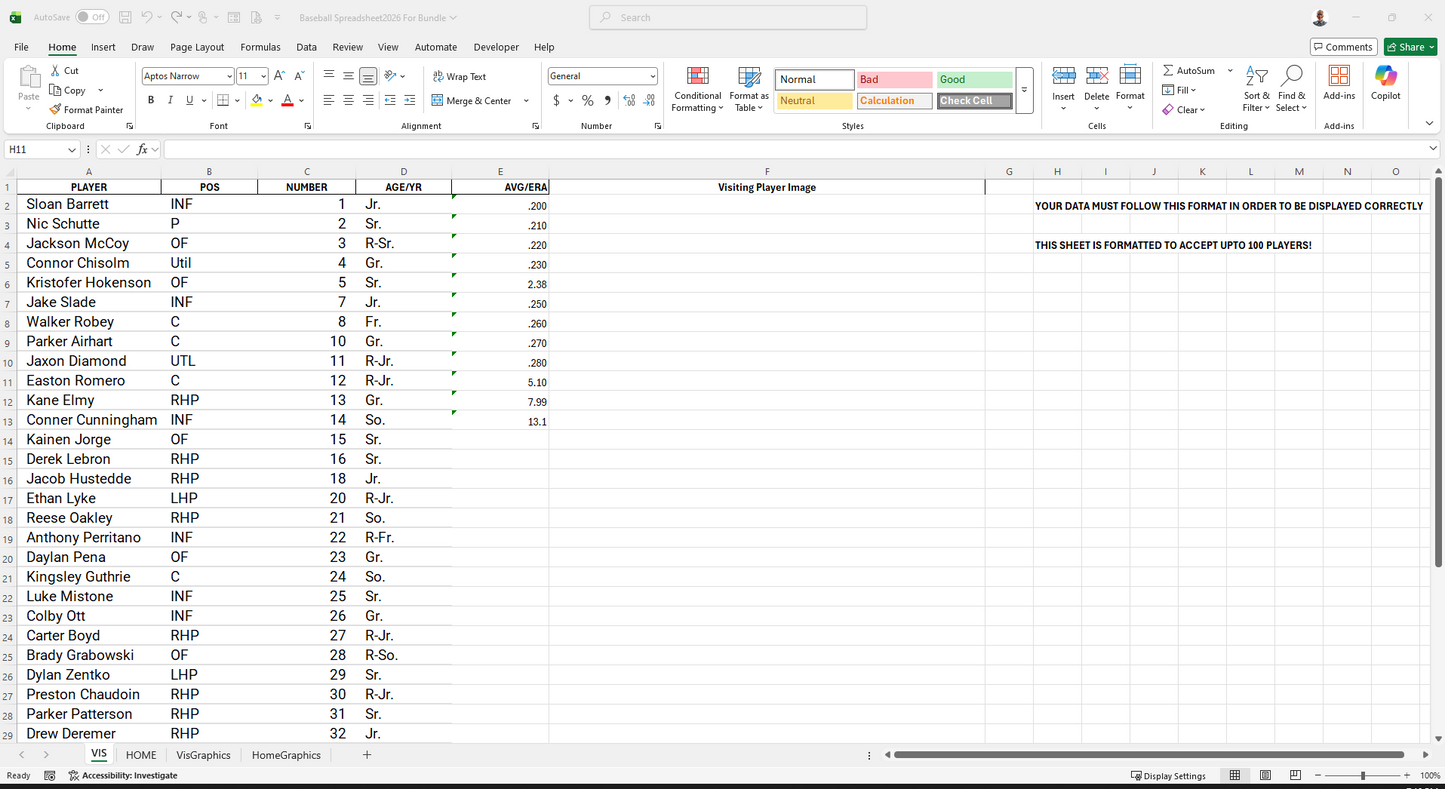The image size is (1445, 789).
Task: Switch to Page Break Preview in status bar
Action: pos(1295,776)
